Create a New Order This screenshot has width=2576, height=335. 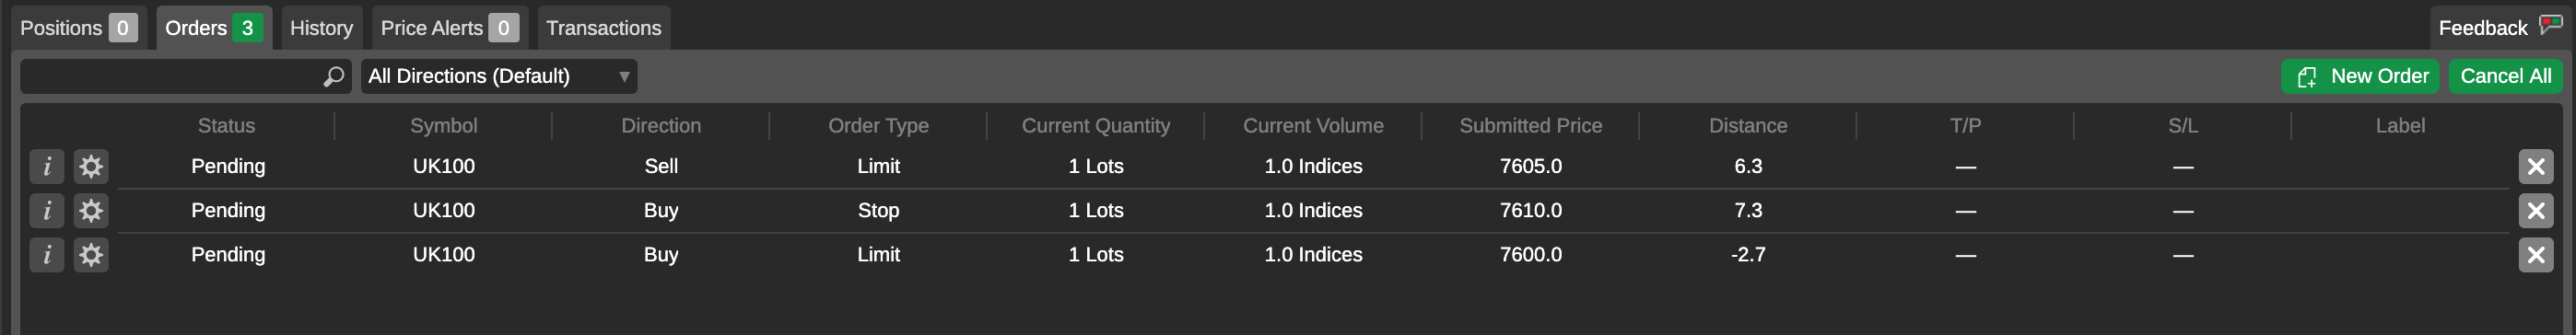tap(2360, 76)
